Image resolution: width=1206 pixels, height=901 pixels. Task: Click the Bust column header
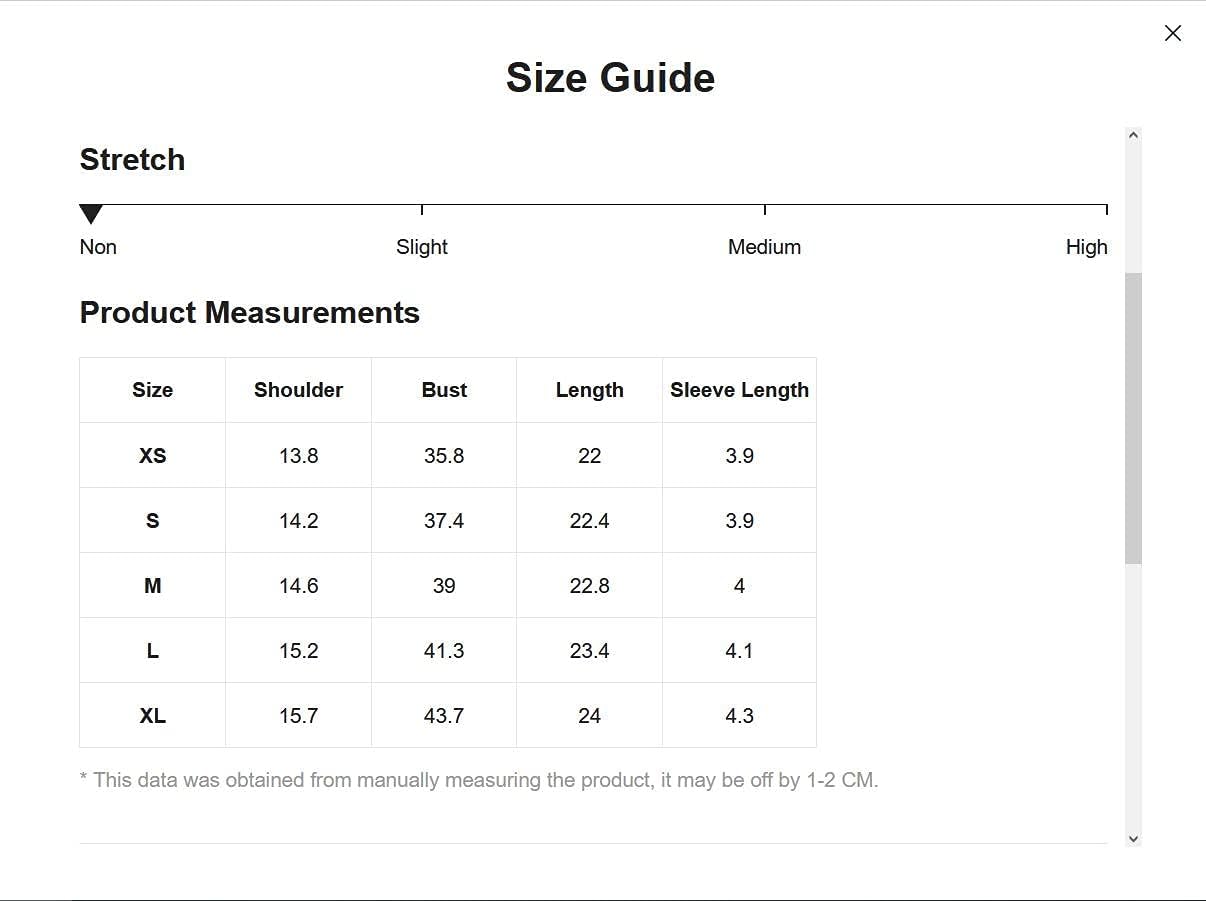[x=444, y=390]
